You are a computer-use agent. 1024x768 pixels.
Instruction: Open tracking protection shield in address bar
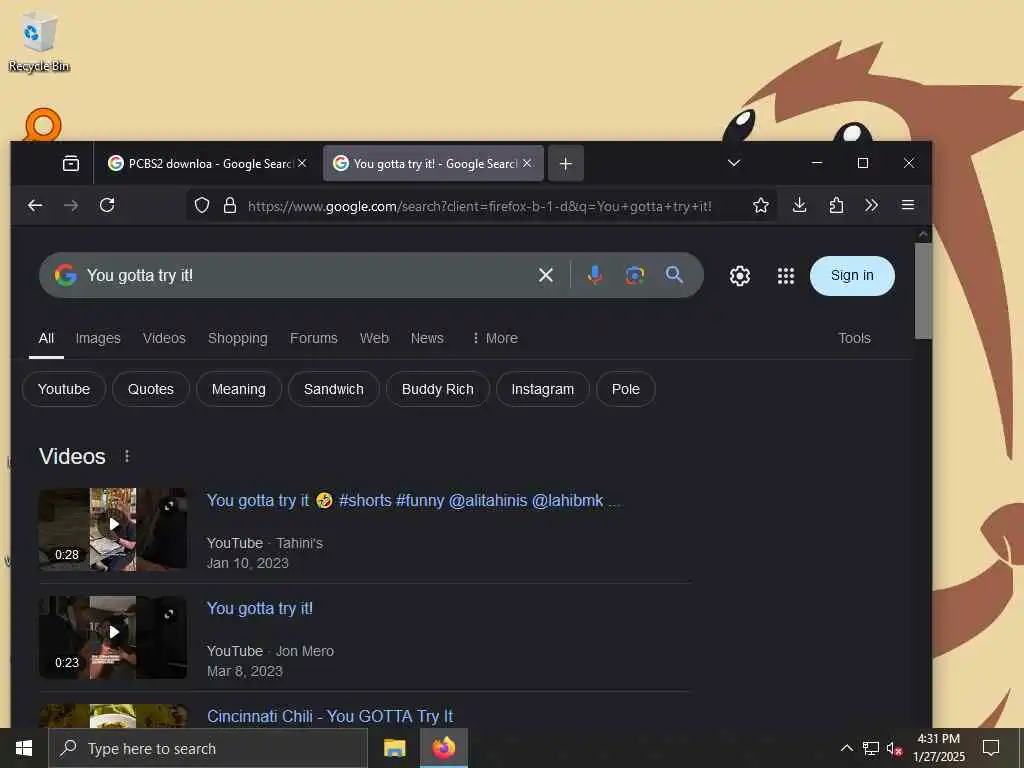[202, 206]
